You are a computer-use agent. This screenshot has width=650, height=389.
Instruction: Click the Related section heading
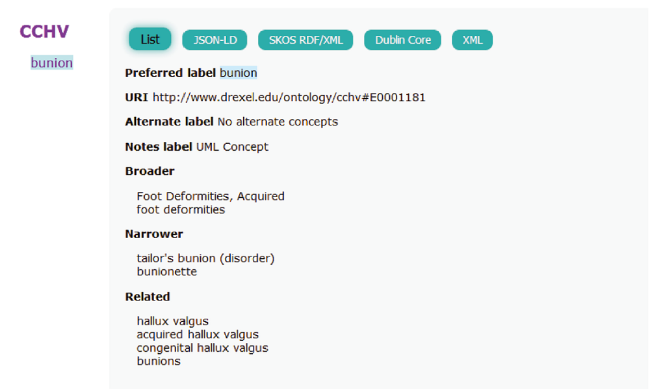(148, 297)
